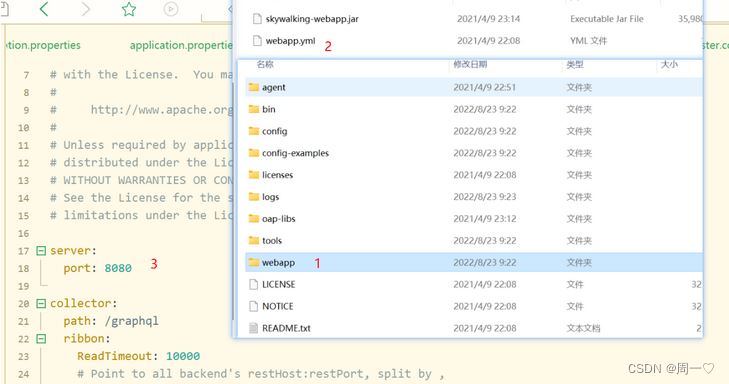
Task: Switch to the application.properties editor tab
Action: (181, 45)
